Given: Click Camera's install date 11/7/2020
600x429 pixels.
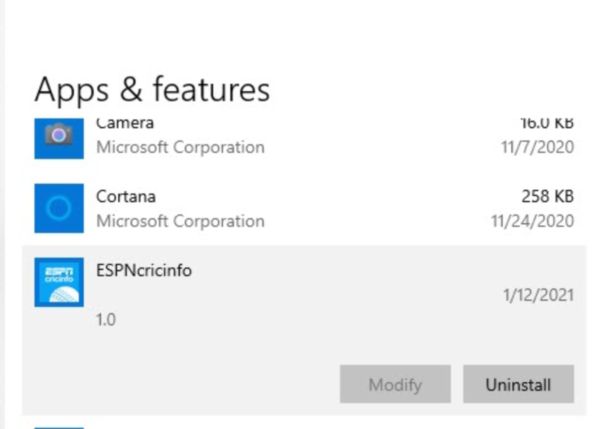Looking at the screenshot, I should coord(536,147).
